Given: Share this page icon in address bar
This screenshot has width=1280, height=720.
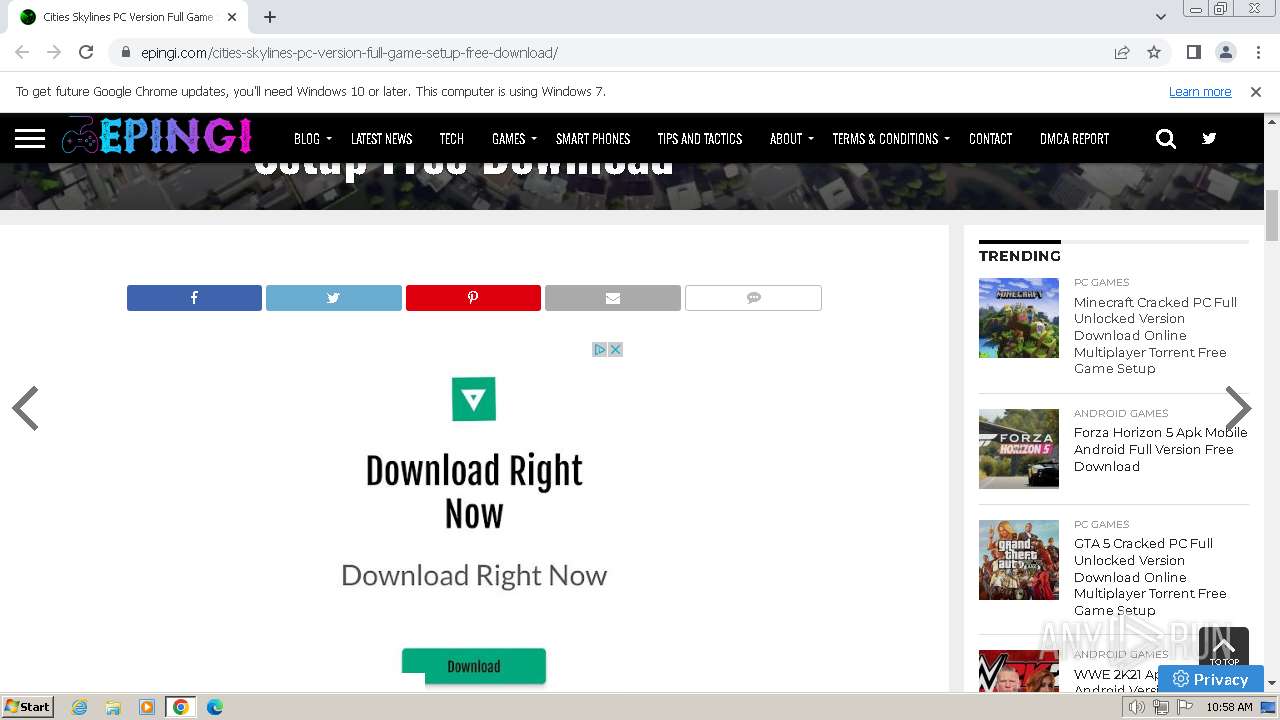Looking at the screenshot, I should [1122, 52].
